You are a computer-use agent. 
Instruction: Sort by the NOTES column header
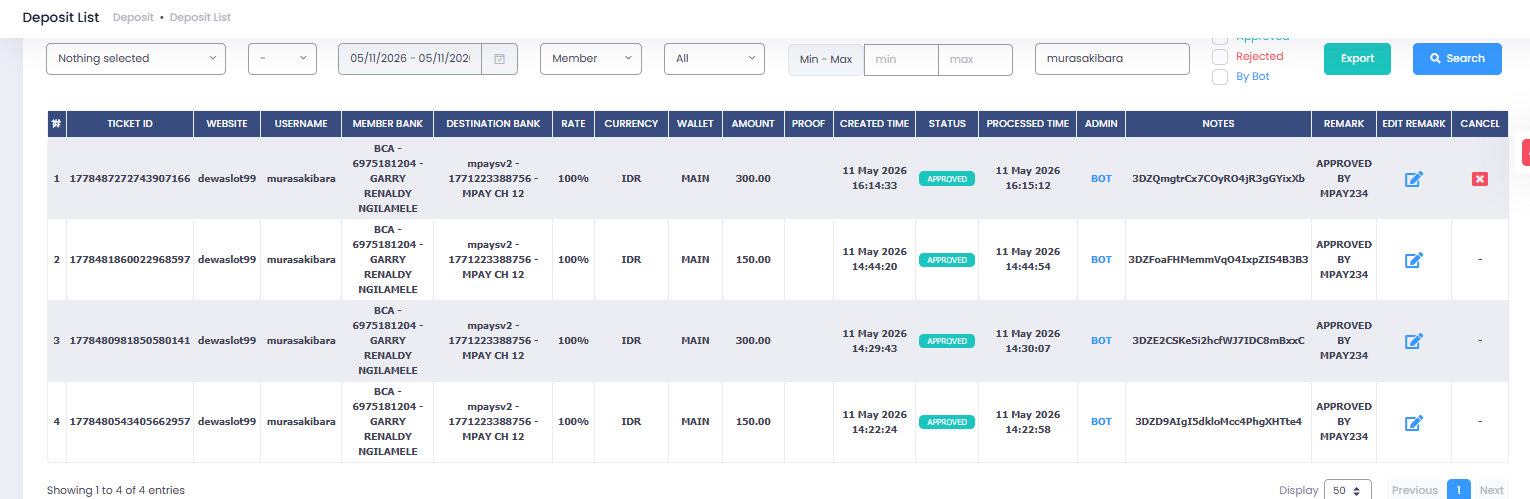click(1218, 124)
